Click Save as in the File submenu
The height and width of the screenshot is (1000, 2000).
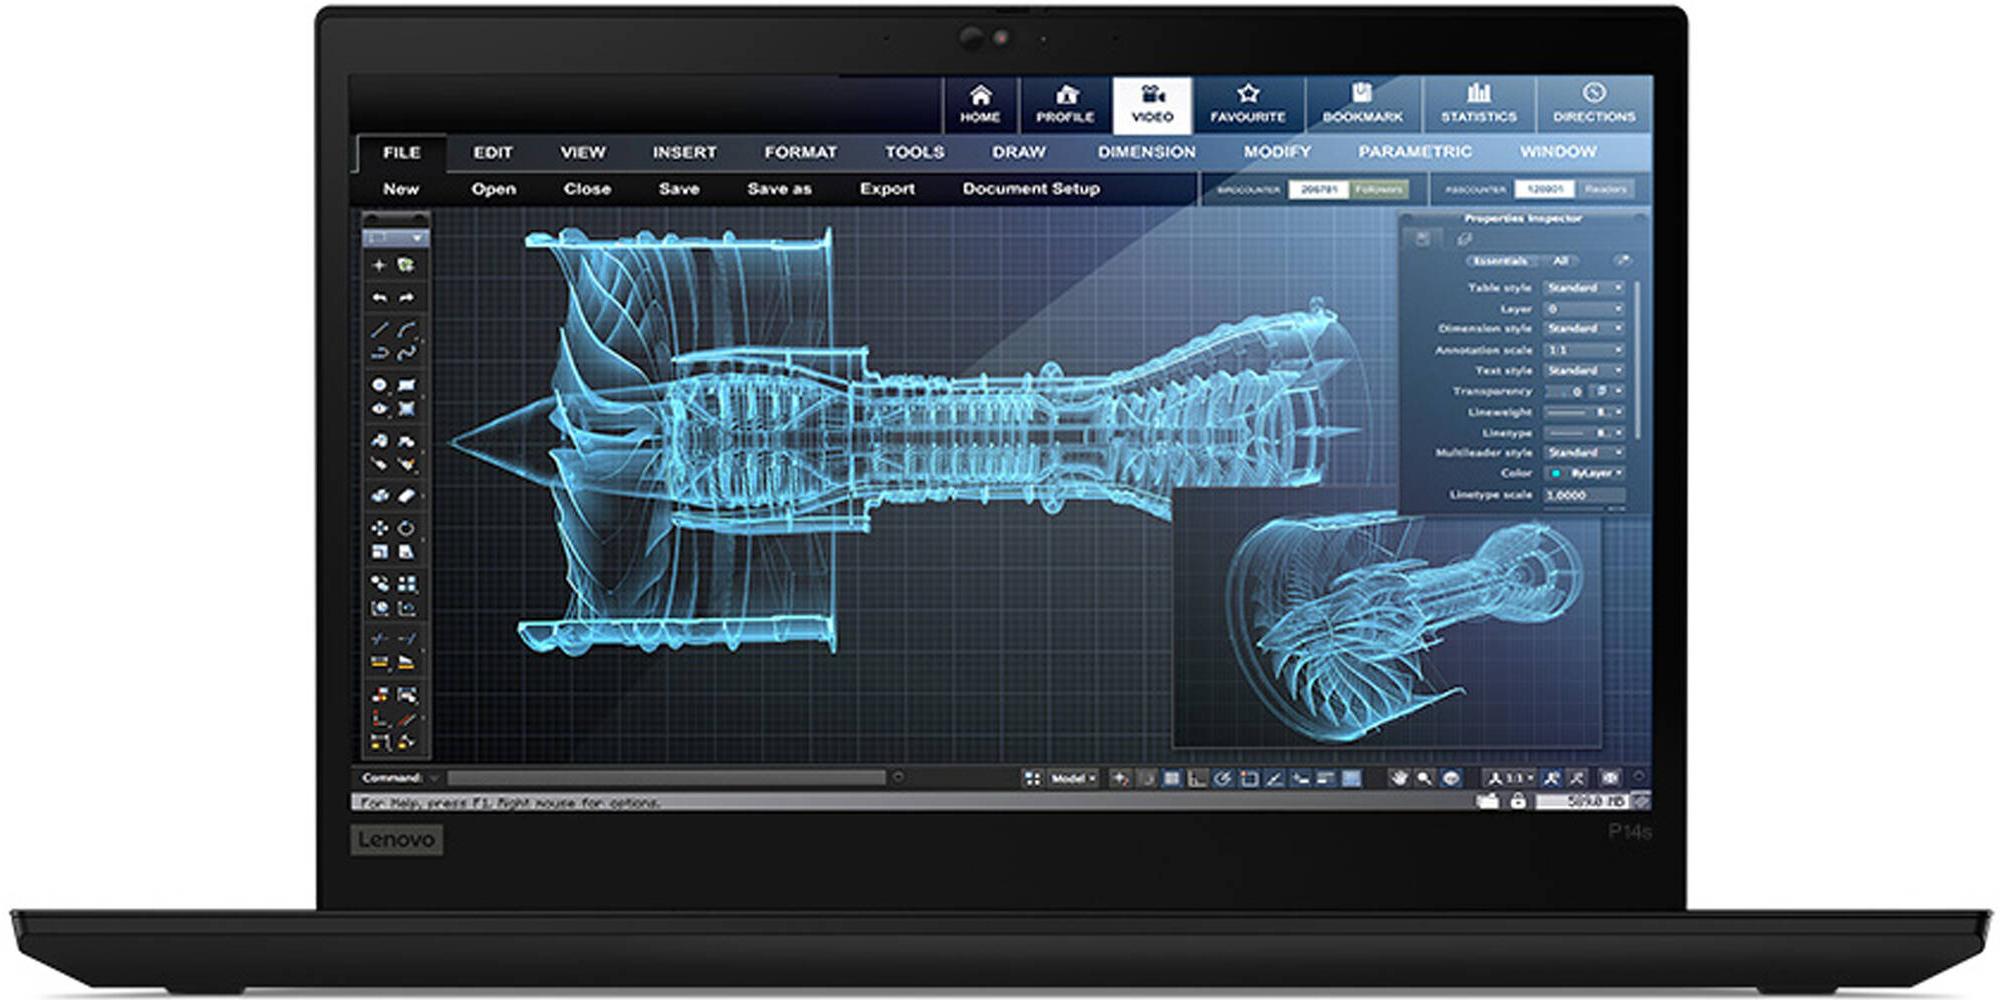coord(779,189)
